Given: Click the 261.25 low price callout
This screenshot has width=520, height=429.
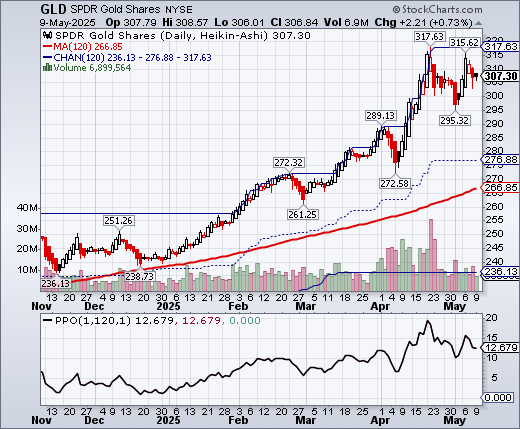Looking at the screenshot, I should (303, 214).
